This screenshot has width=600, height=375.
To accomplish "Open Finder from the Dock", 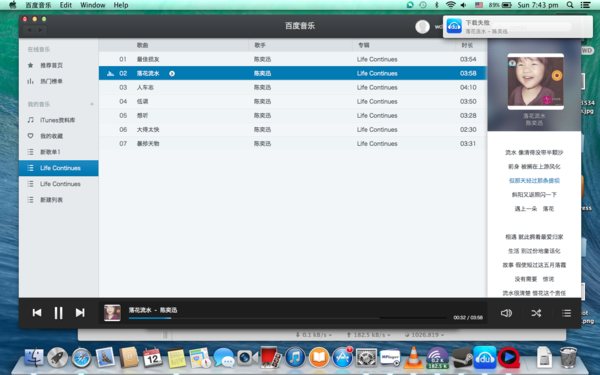I will tap(34, 358).
